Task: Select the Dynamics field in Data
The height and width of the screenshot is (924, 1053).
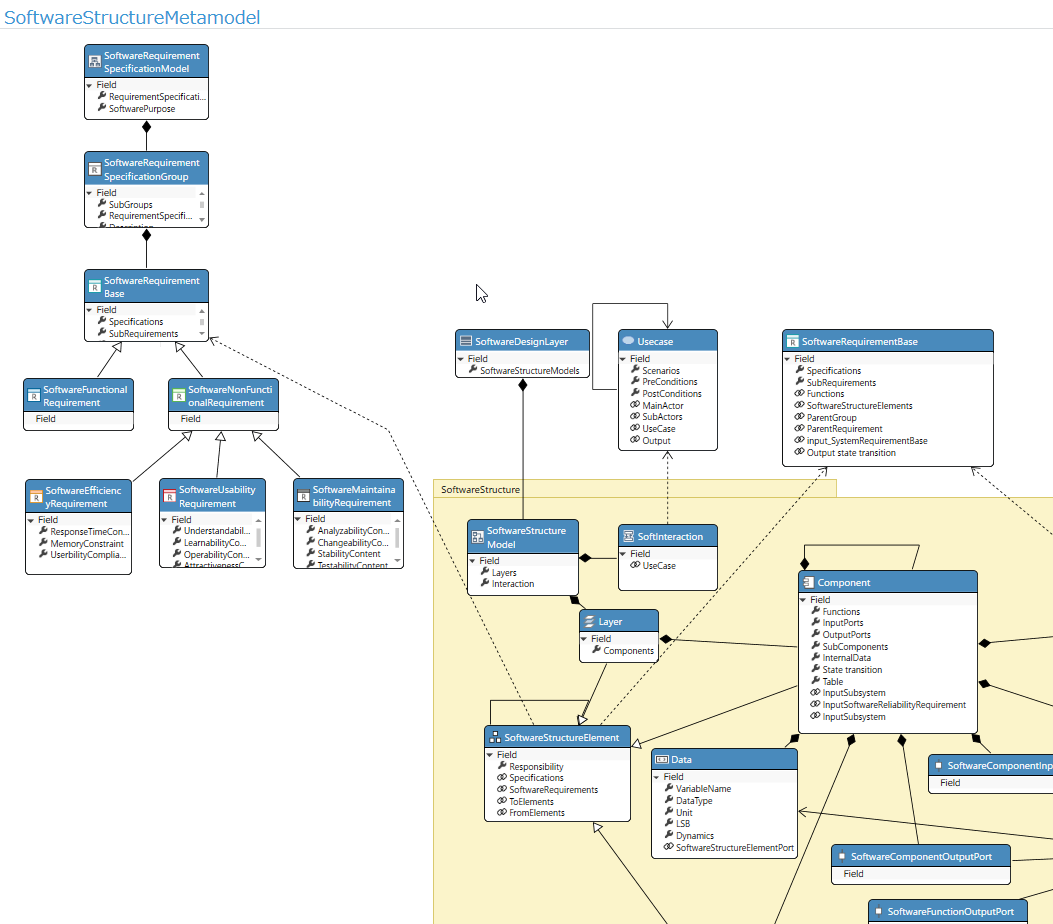Action: (694, 835)
